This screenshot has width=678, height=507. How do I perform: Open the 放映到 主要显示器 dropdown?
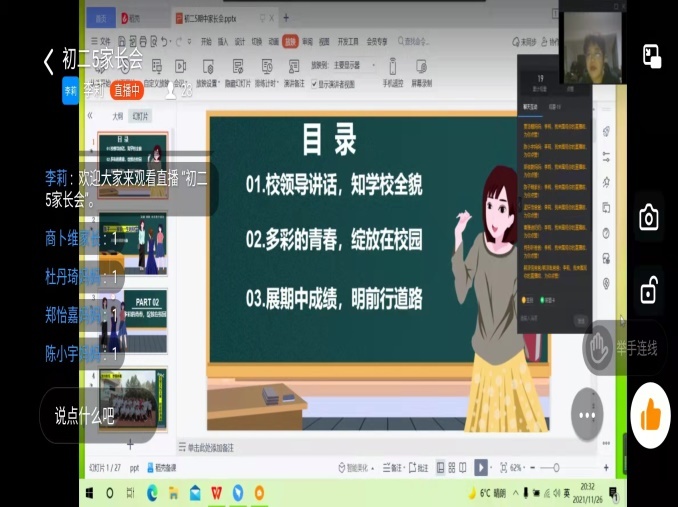353,66
